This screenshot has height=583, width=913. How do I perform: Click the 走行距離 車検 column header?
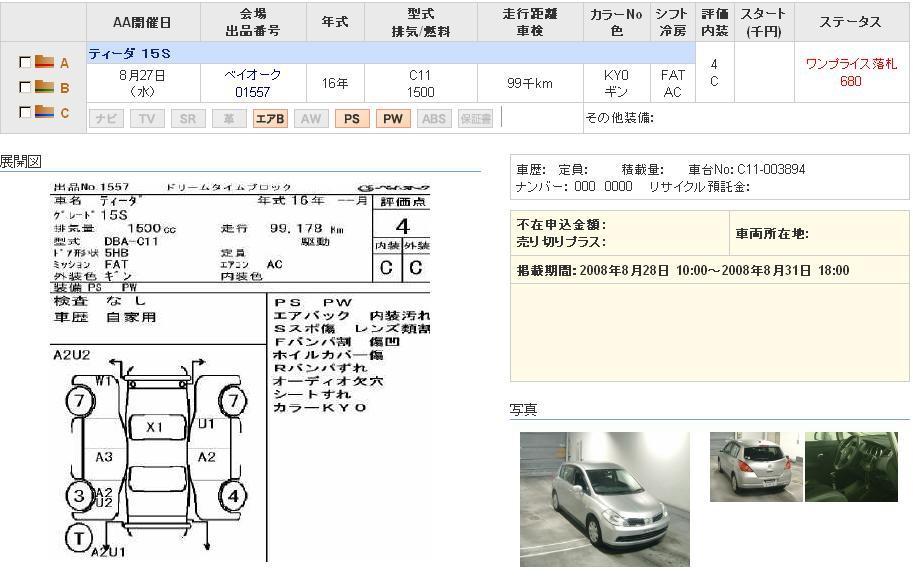point(530,22)
